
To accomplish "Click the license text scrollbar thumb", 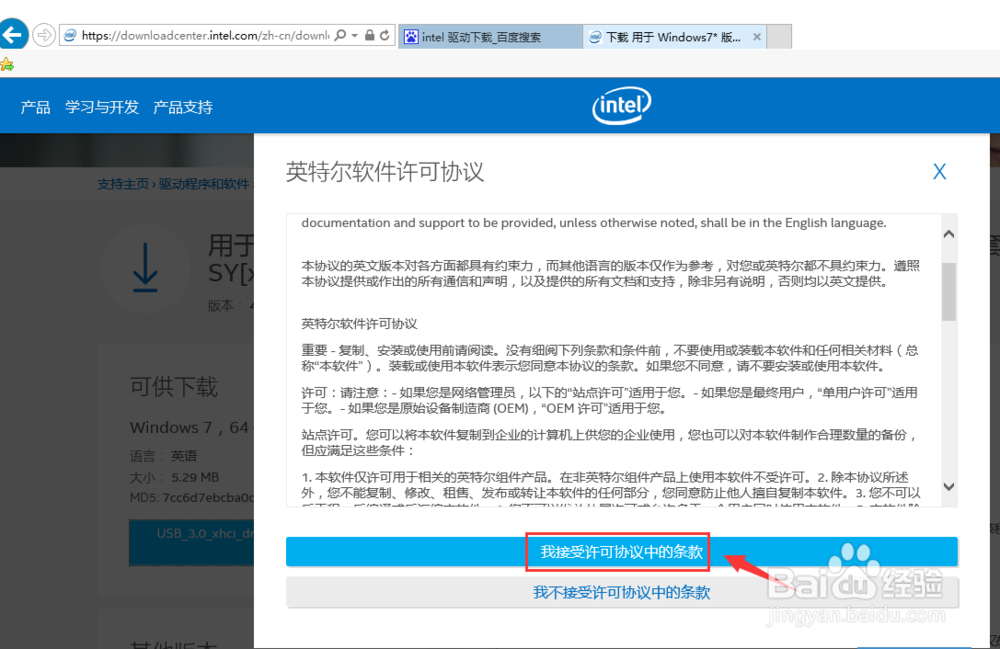I will click(x=949, y=291).
